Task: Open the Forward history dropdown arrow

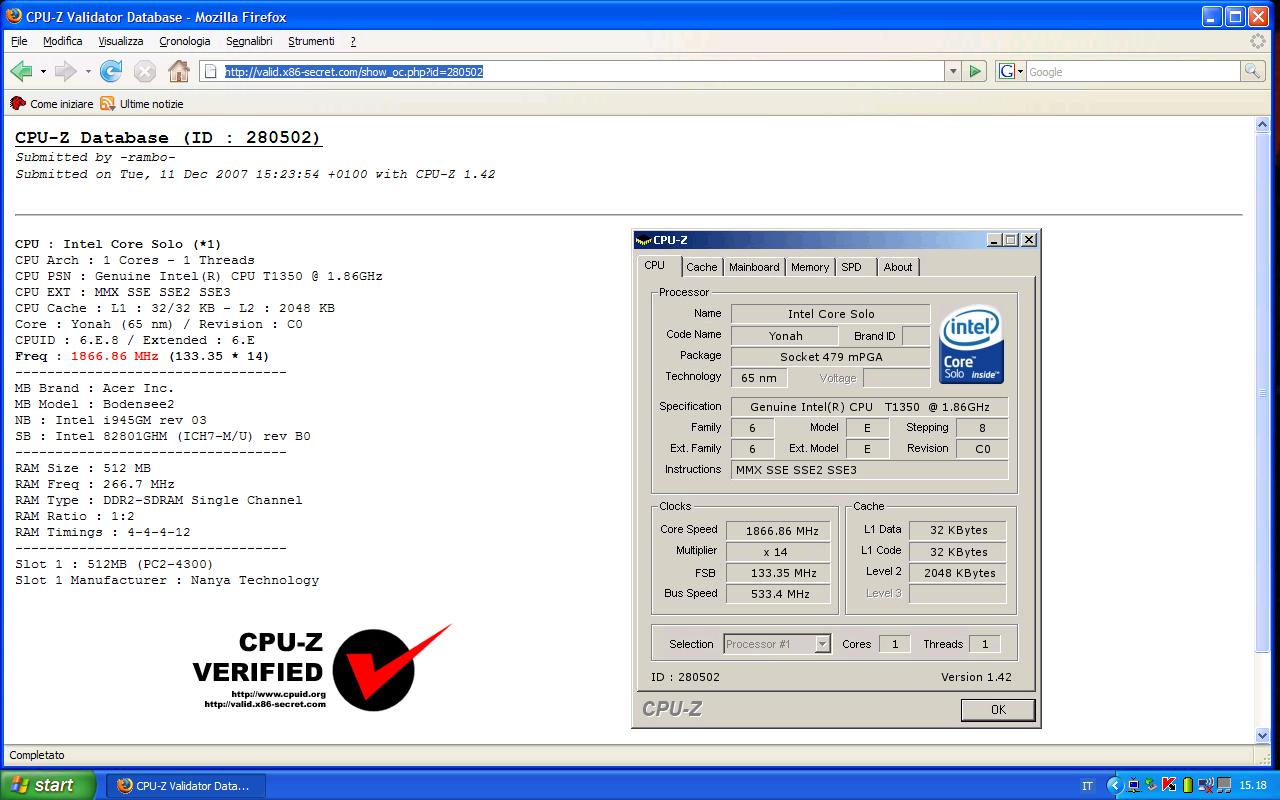Action: coord(88,72)
